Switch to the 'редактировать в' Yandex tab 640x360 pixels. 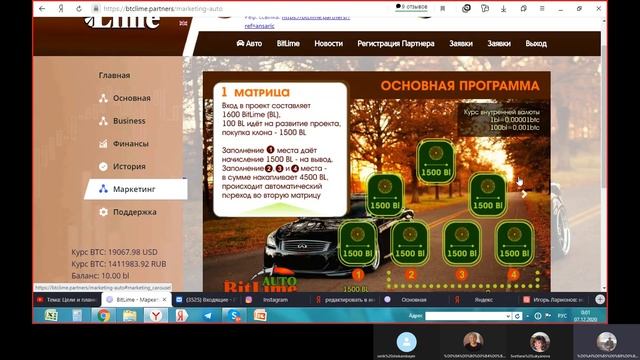tap(345, 300)
